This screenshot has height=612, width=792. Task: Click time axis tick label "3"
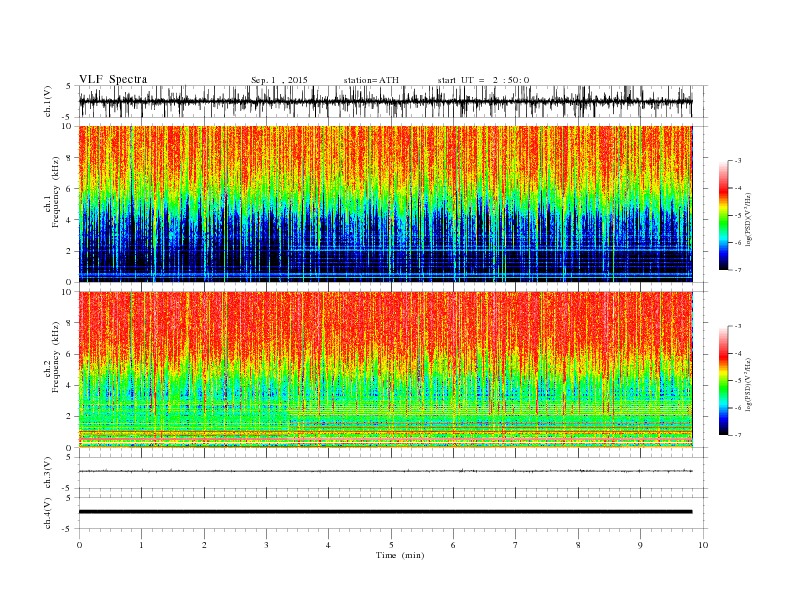point(267,545)
